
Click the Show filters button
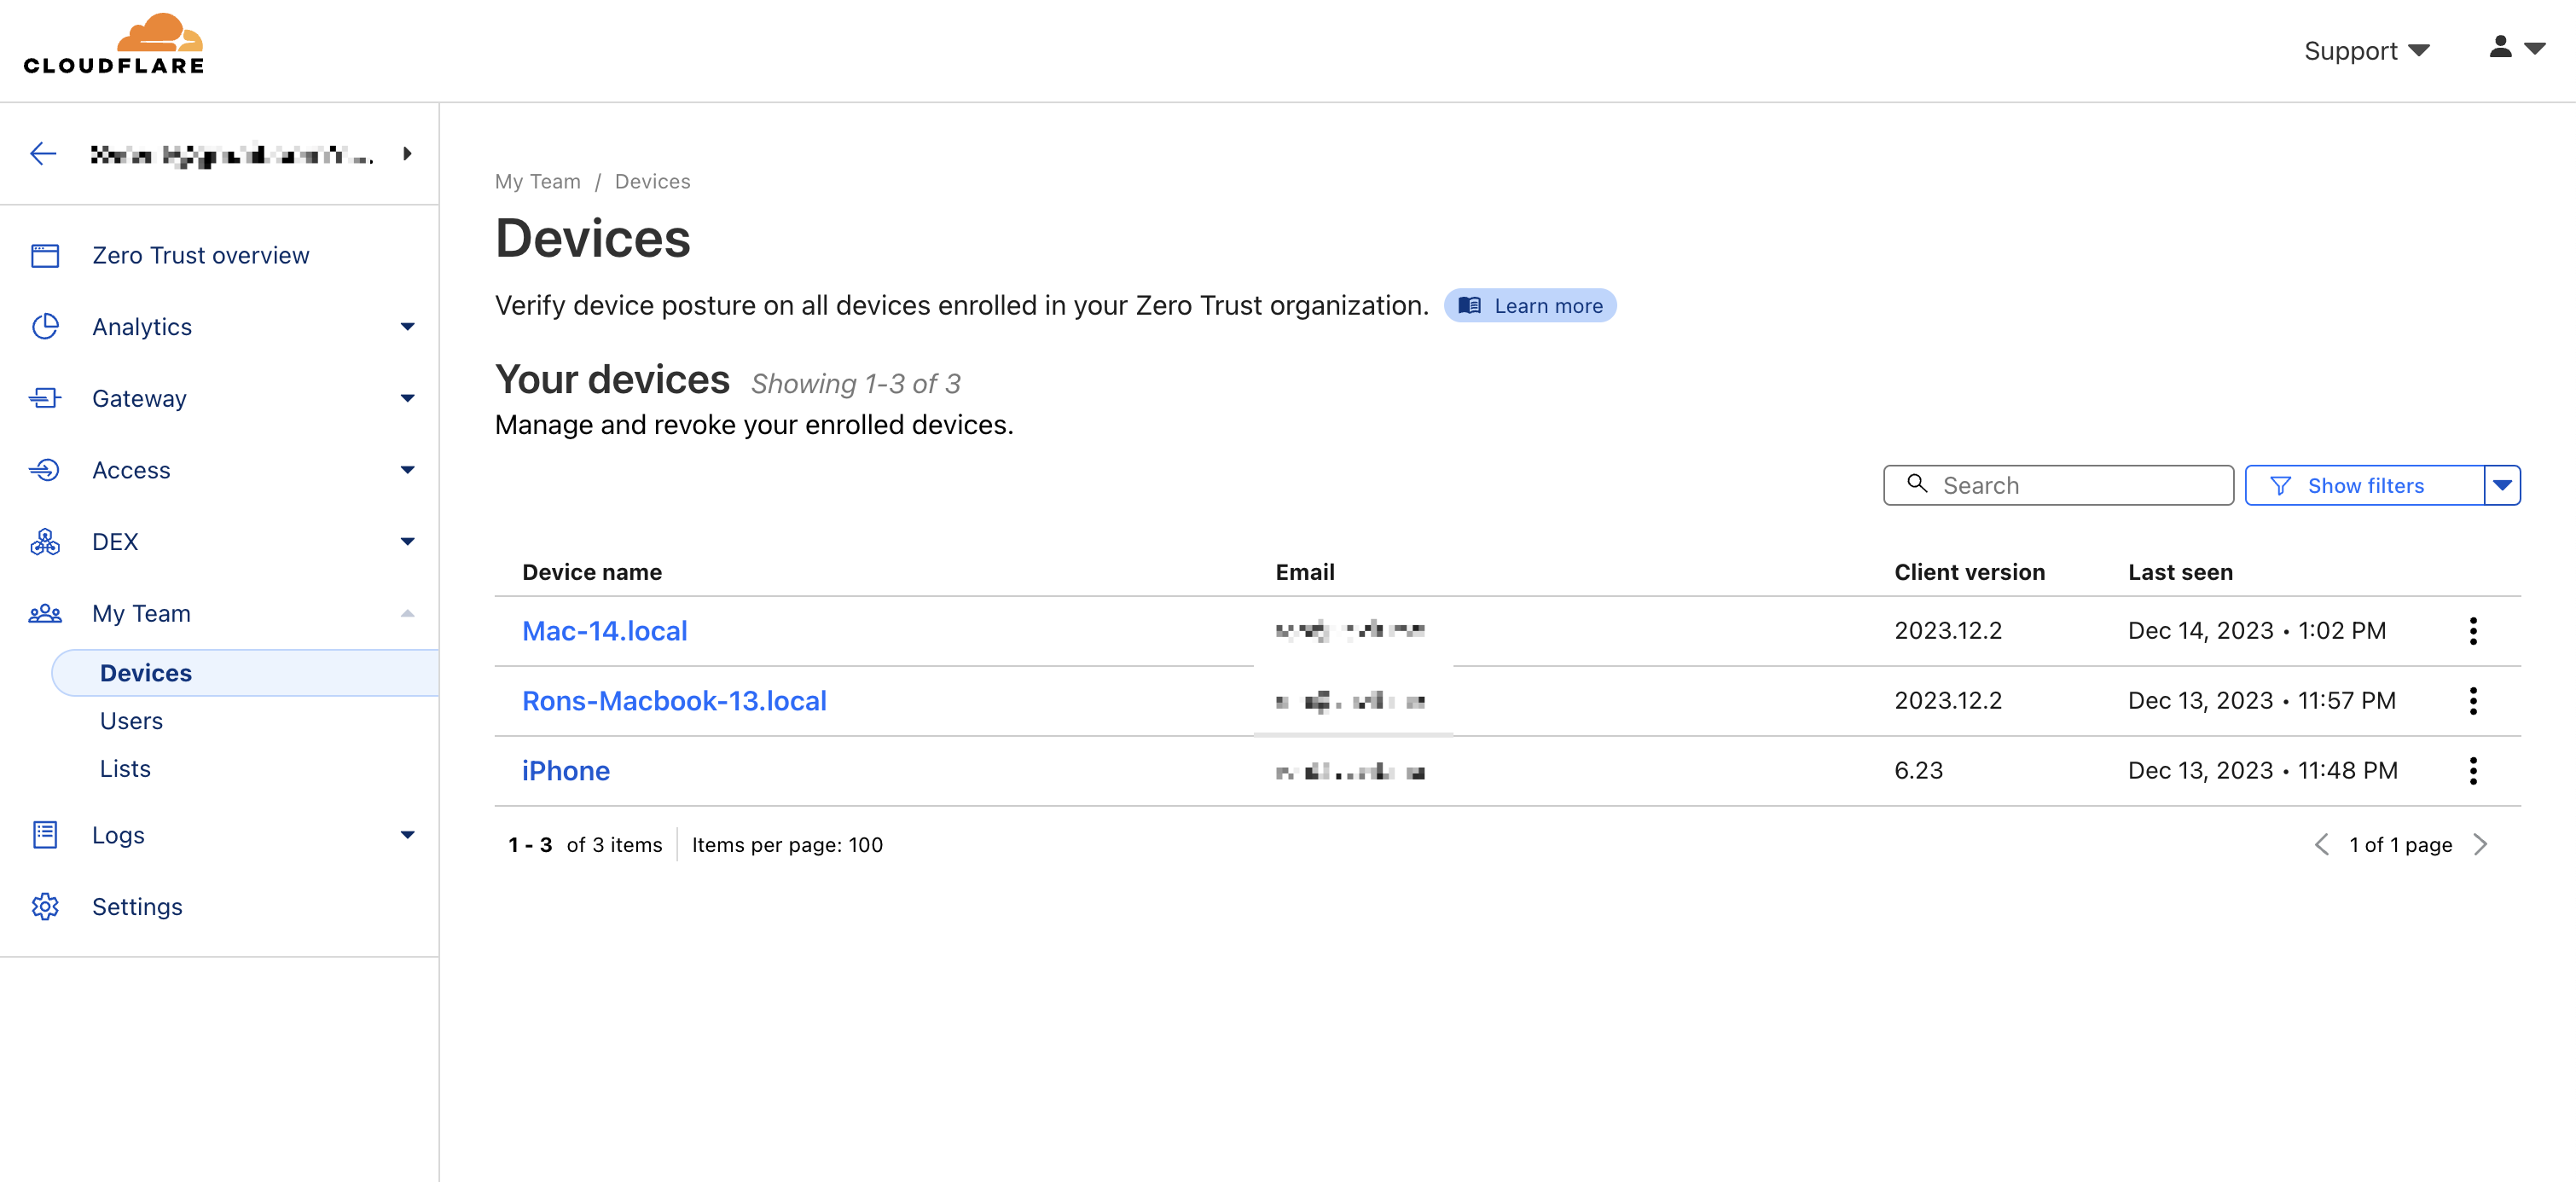pyautogui.click(x=2365, y=486)
